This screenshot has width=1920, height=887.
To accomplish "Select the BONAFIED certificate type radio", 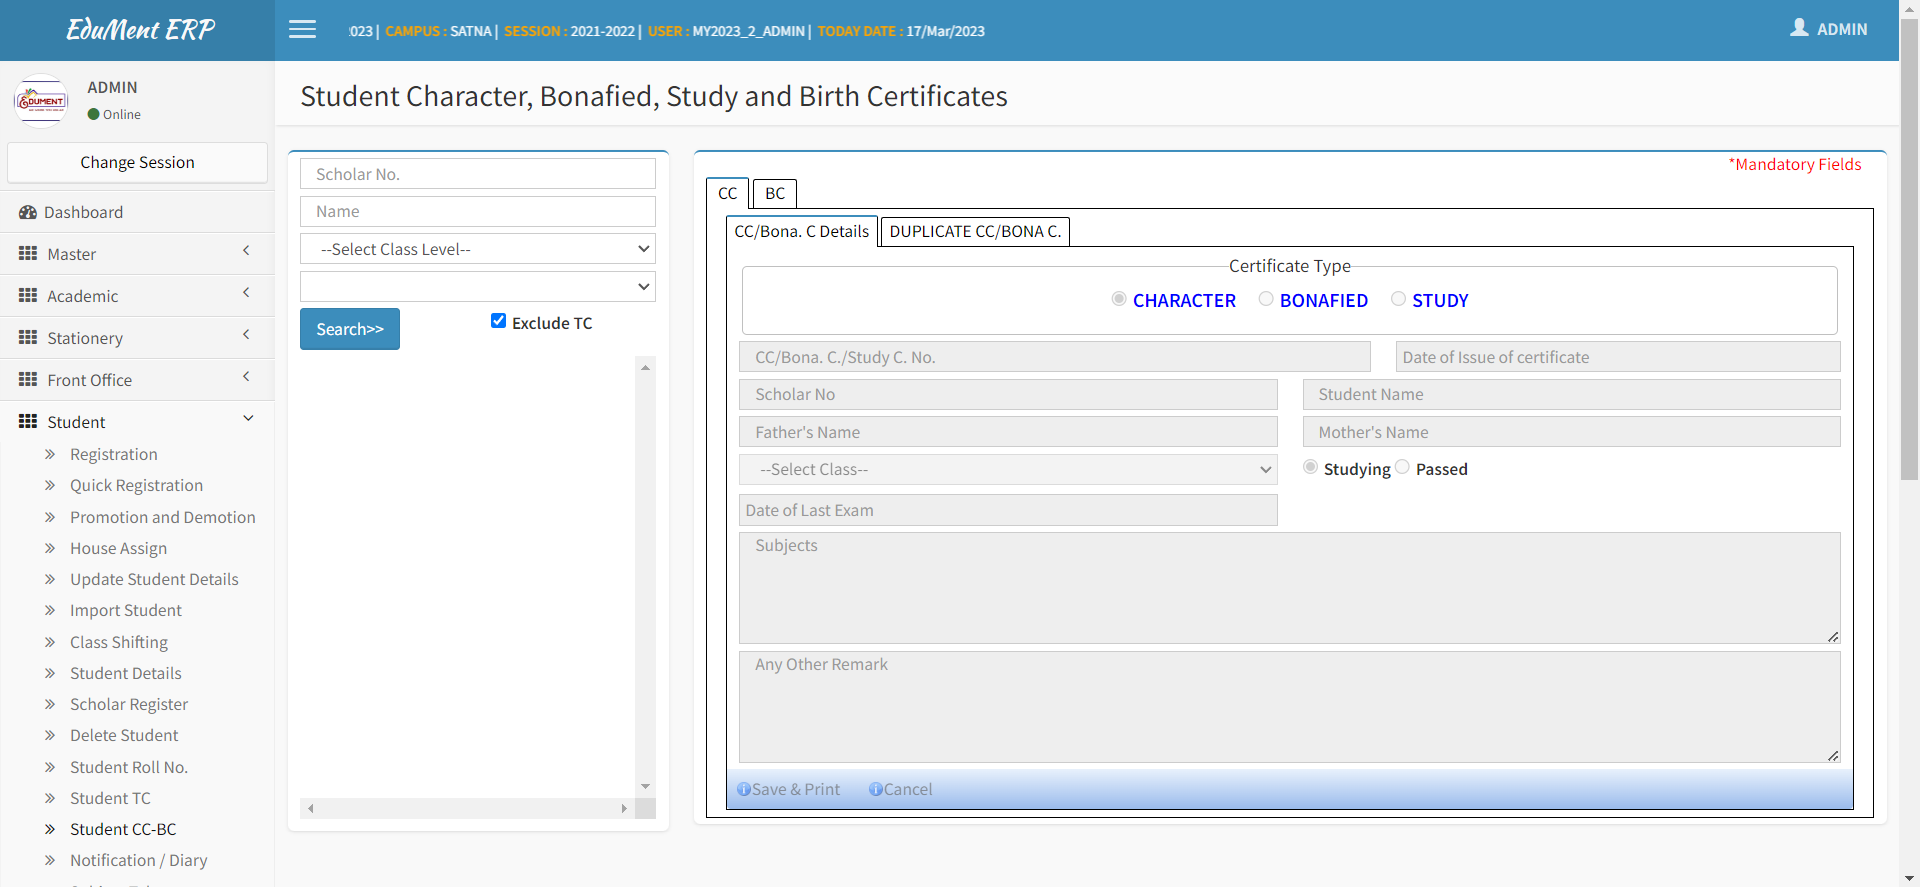I will coord(1266,299).
